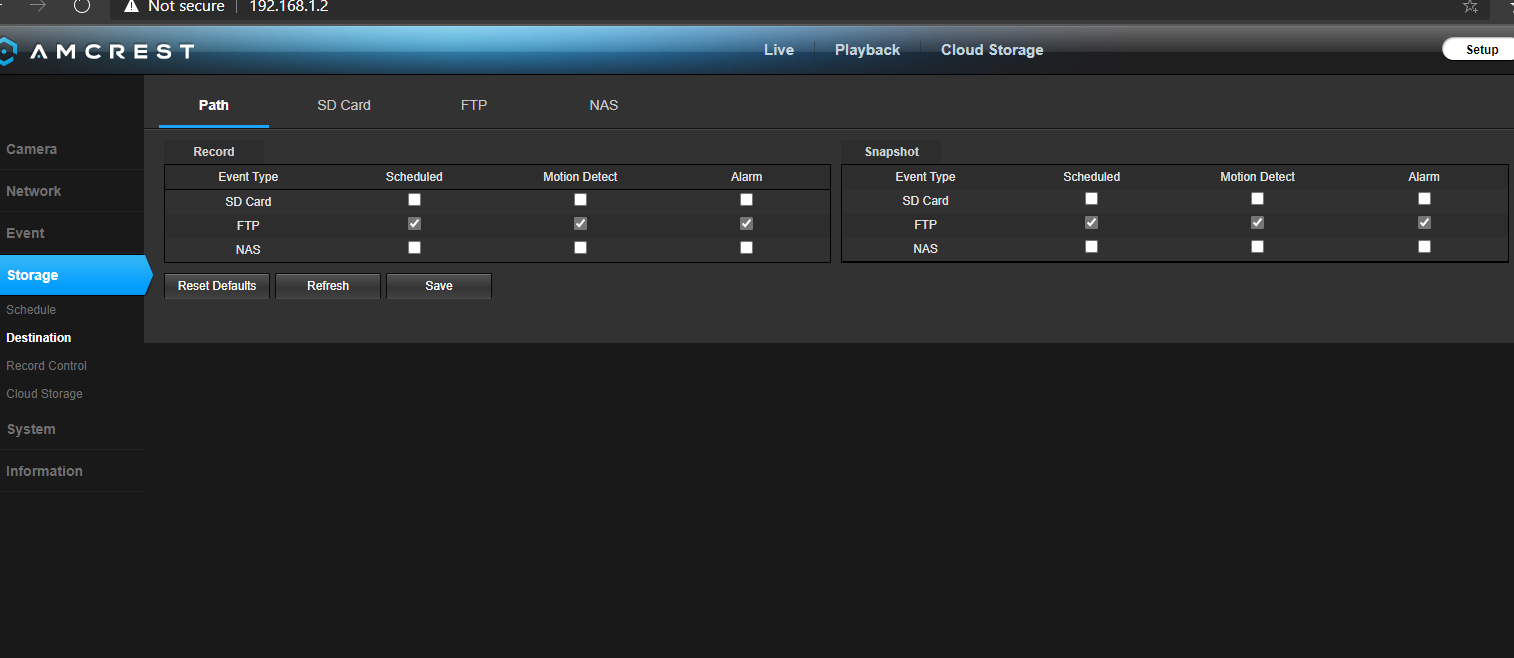Check SD Card Alarm snapshot checkbox
This screenshot has height=658, width=1514.
1424,199
